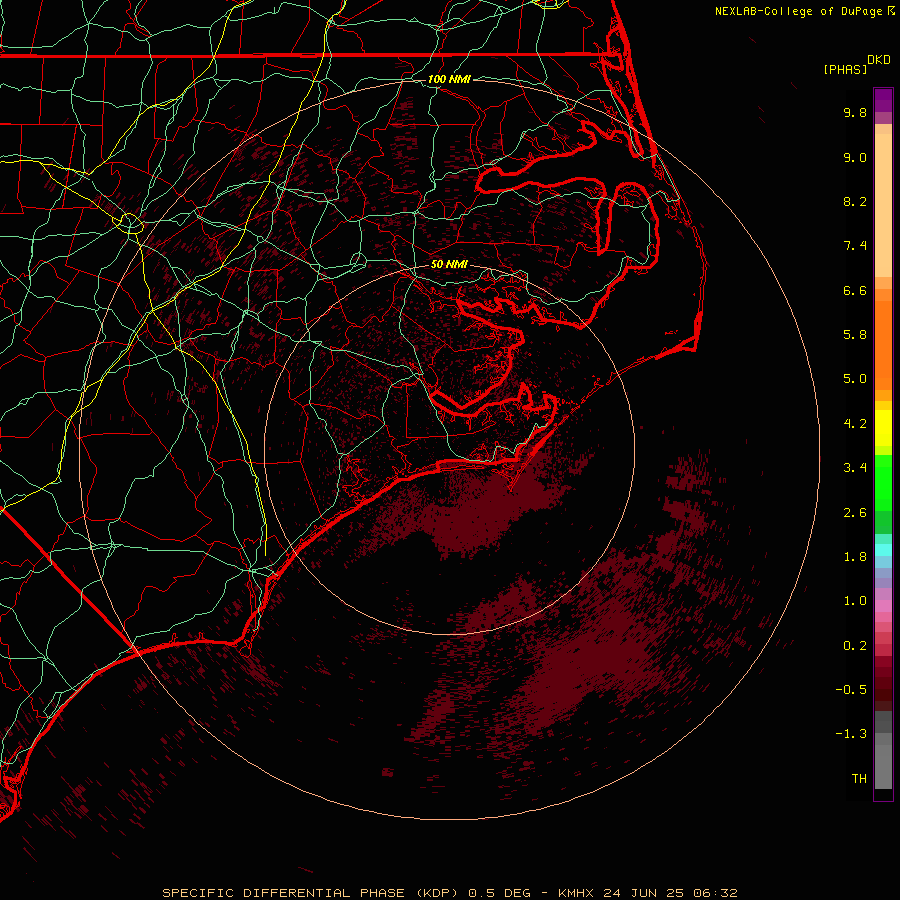
Task: Click the NEXLAB-College of DuPage title text
Action: pyautogui.click(x=800, y=11)
